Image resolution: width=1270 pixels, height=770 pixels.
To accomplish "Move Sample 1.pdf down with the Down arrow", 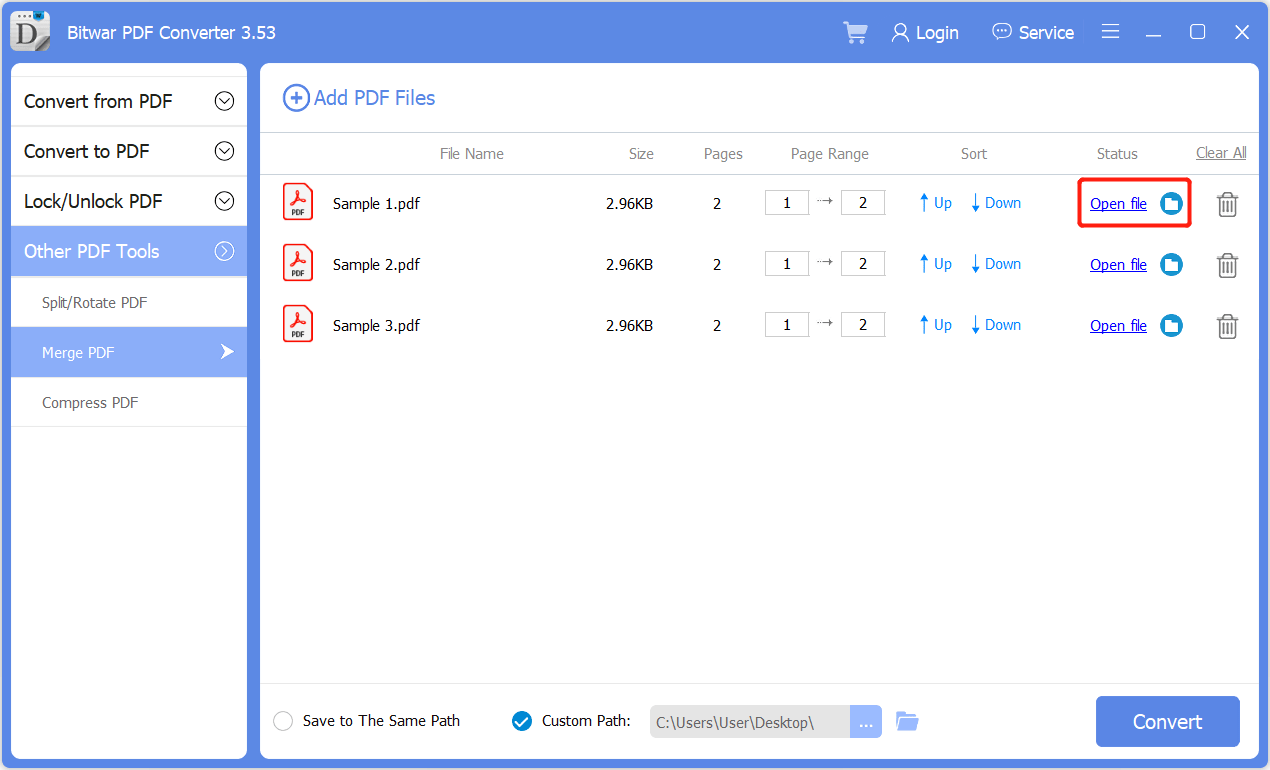I will pyautogui.click(x=994, y=202).
